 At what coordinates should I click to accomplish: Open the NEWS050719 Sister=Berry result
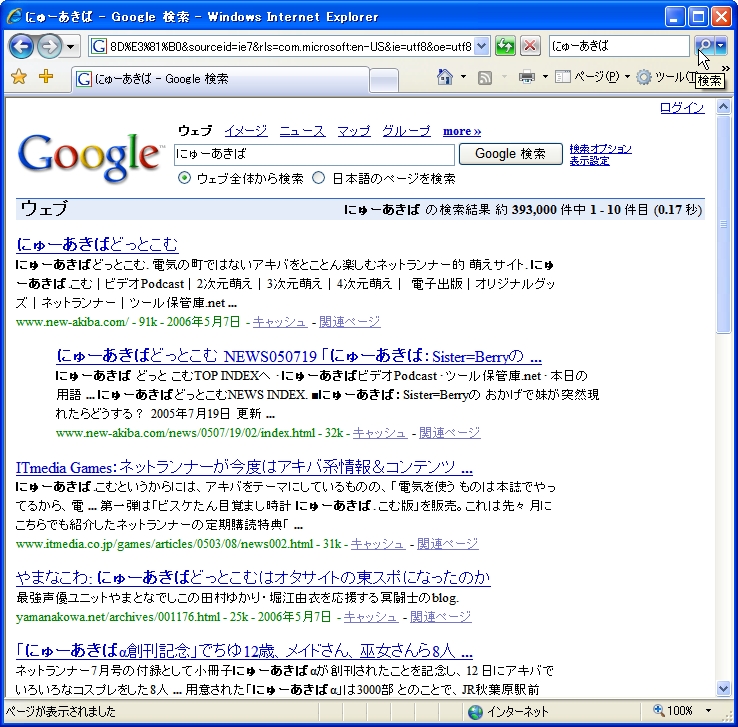pyautogui.click(x=299, y=356)
